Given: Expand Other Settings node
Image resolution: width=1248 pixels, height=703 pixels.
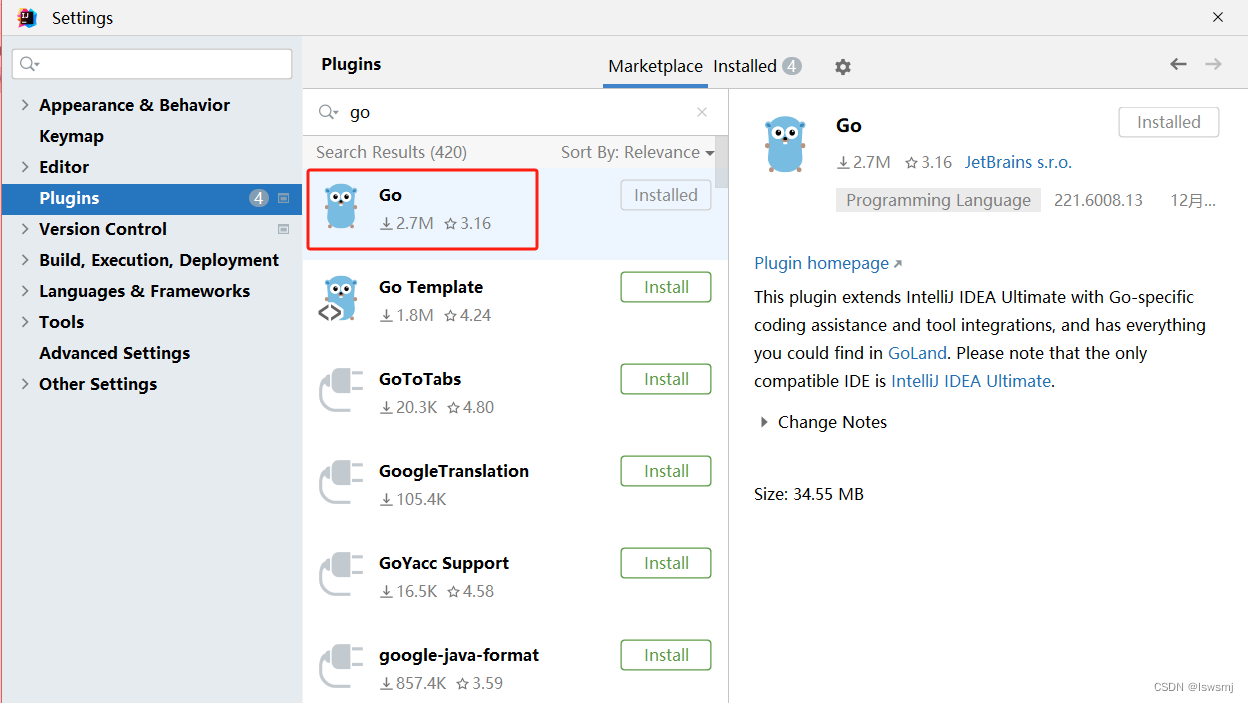Looking at the screenshot, I should 25,384.
